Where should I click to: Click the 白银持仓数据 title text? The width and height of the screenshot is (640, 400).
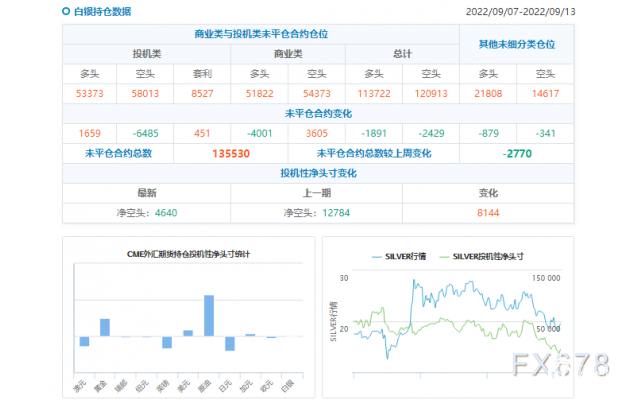click(102, 12)
